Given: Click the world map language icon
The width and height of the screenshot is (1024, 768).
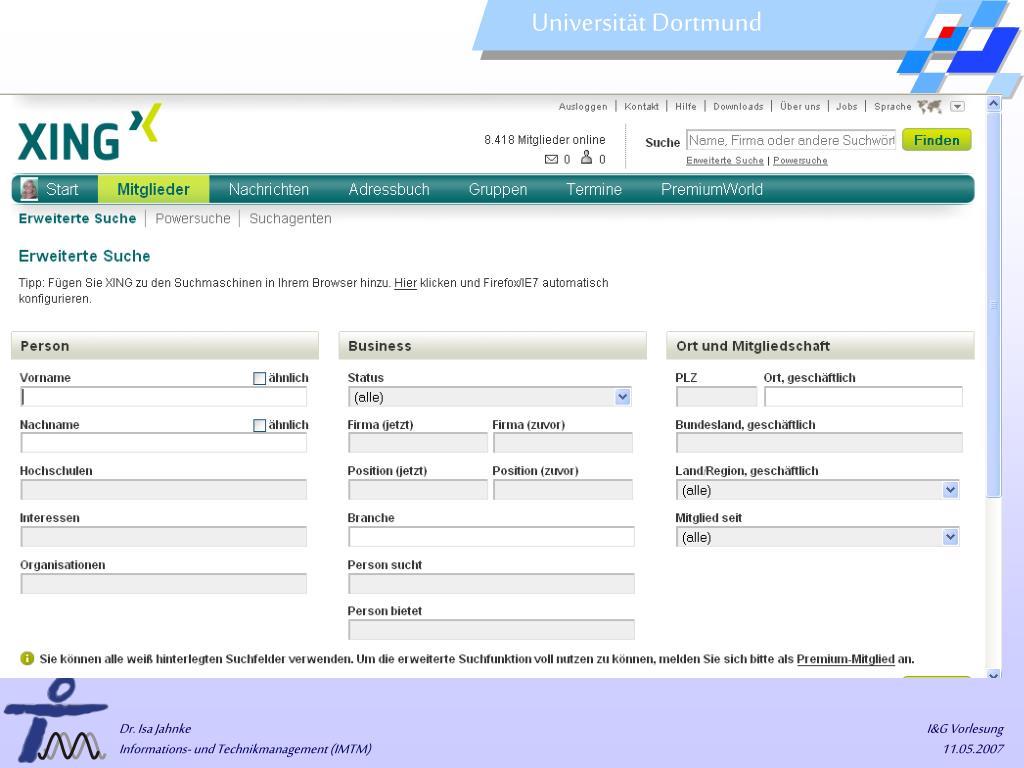Looking at the screenshot, I should pos(929,106).
